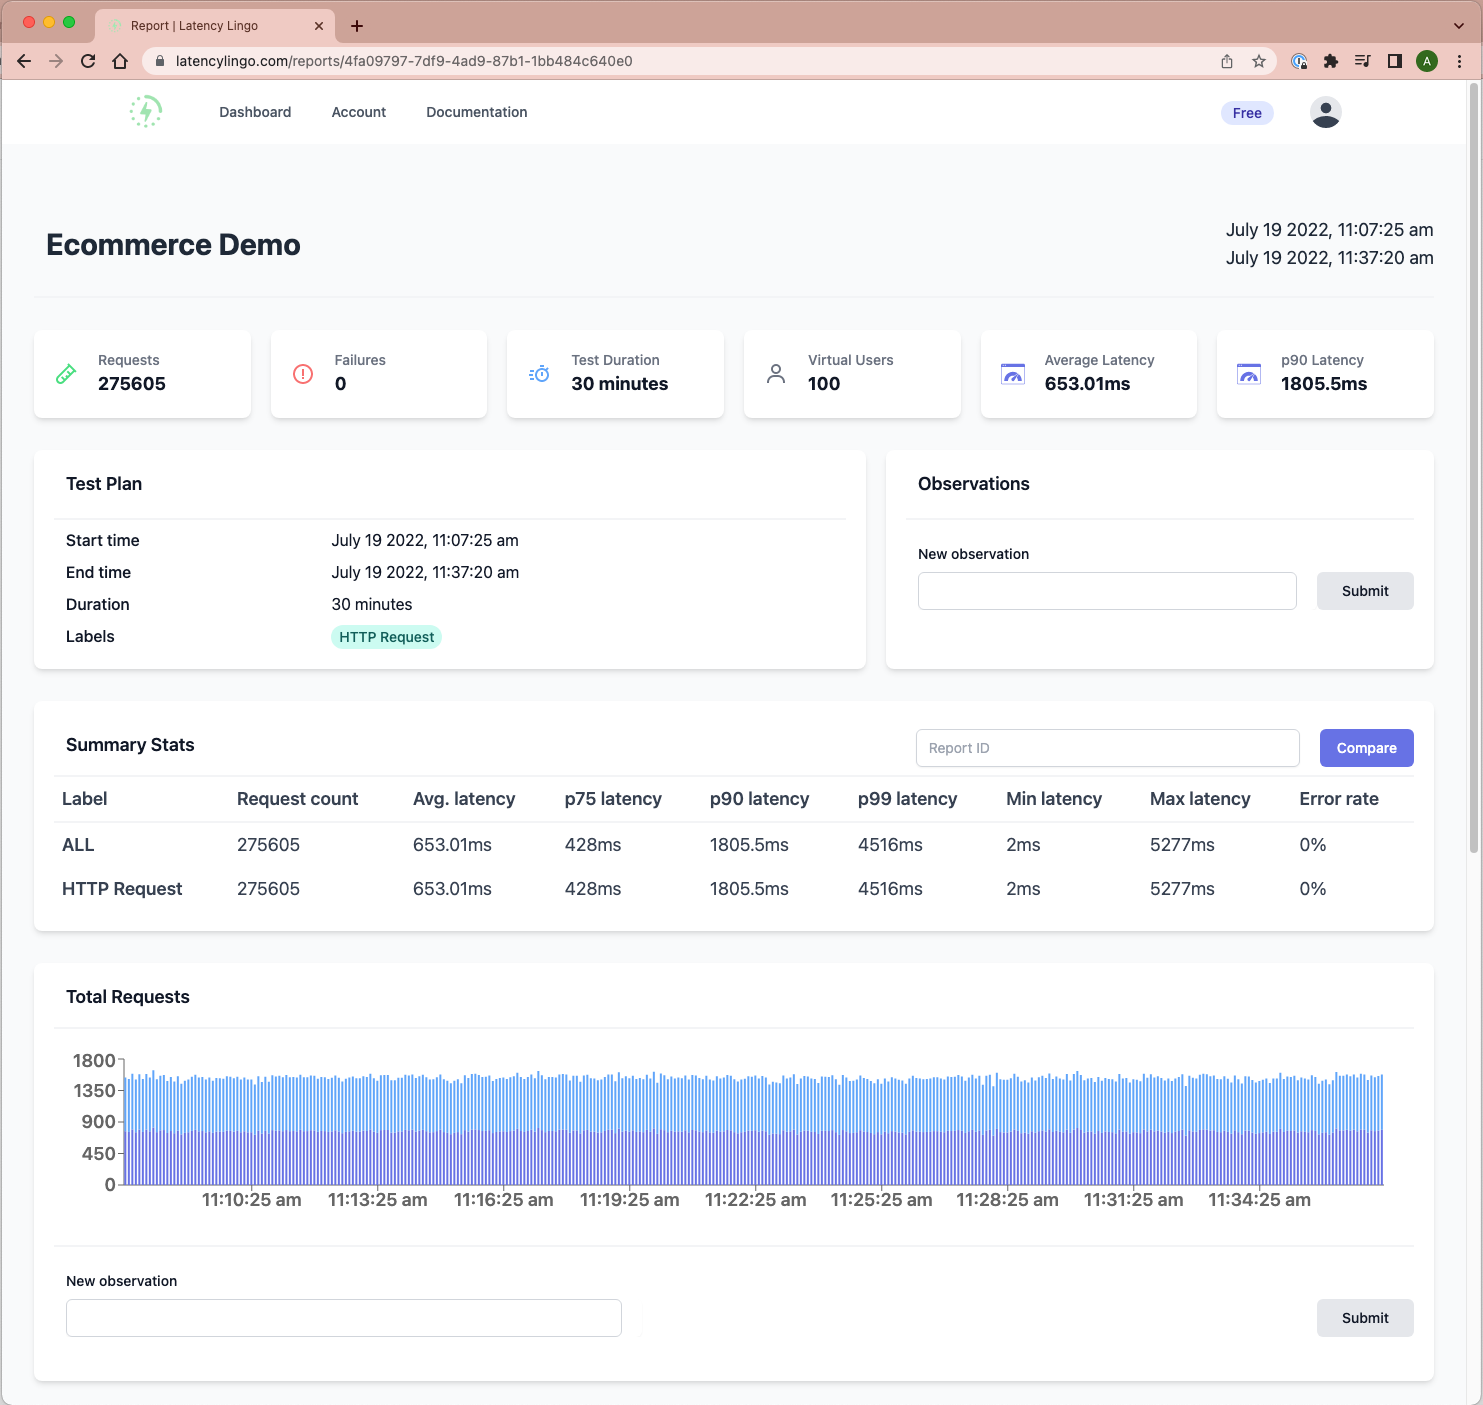Click the p75 latency column header
The width and height of the screenshot is (1483, 1405).
point(613,799)
